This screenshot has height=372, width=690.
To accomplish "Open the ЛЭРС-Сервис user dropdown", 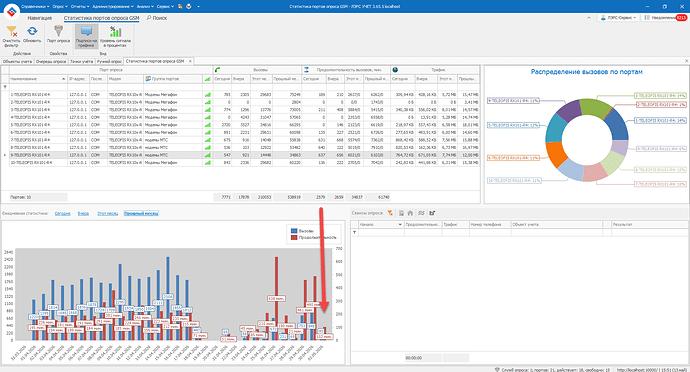I will [x=619, y=18].
